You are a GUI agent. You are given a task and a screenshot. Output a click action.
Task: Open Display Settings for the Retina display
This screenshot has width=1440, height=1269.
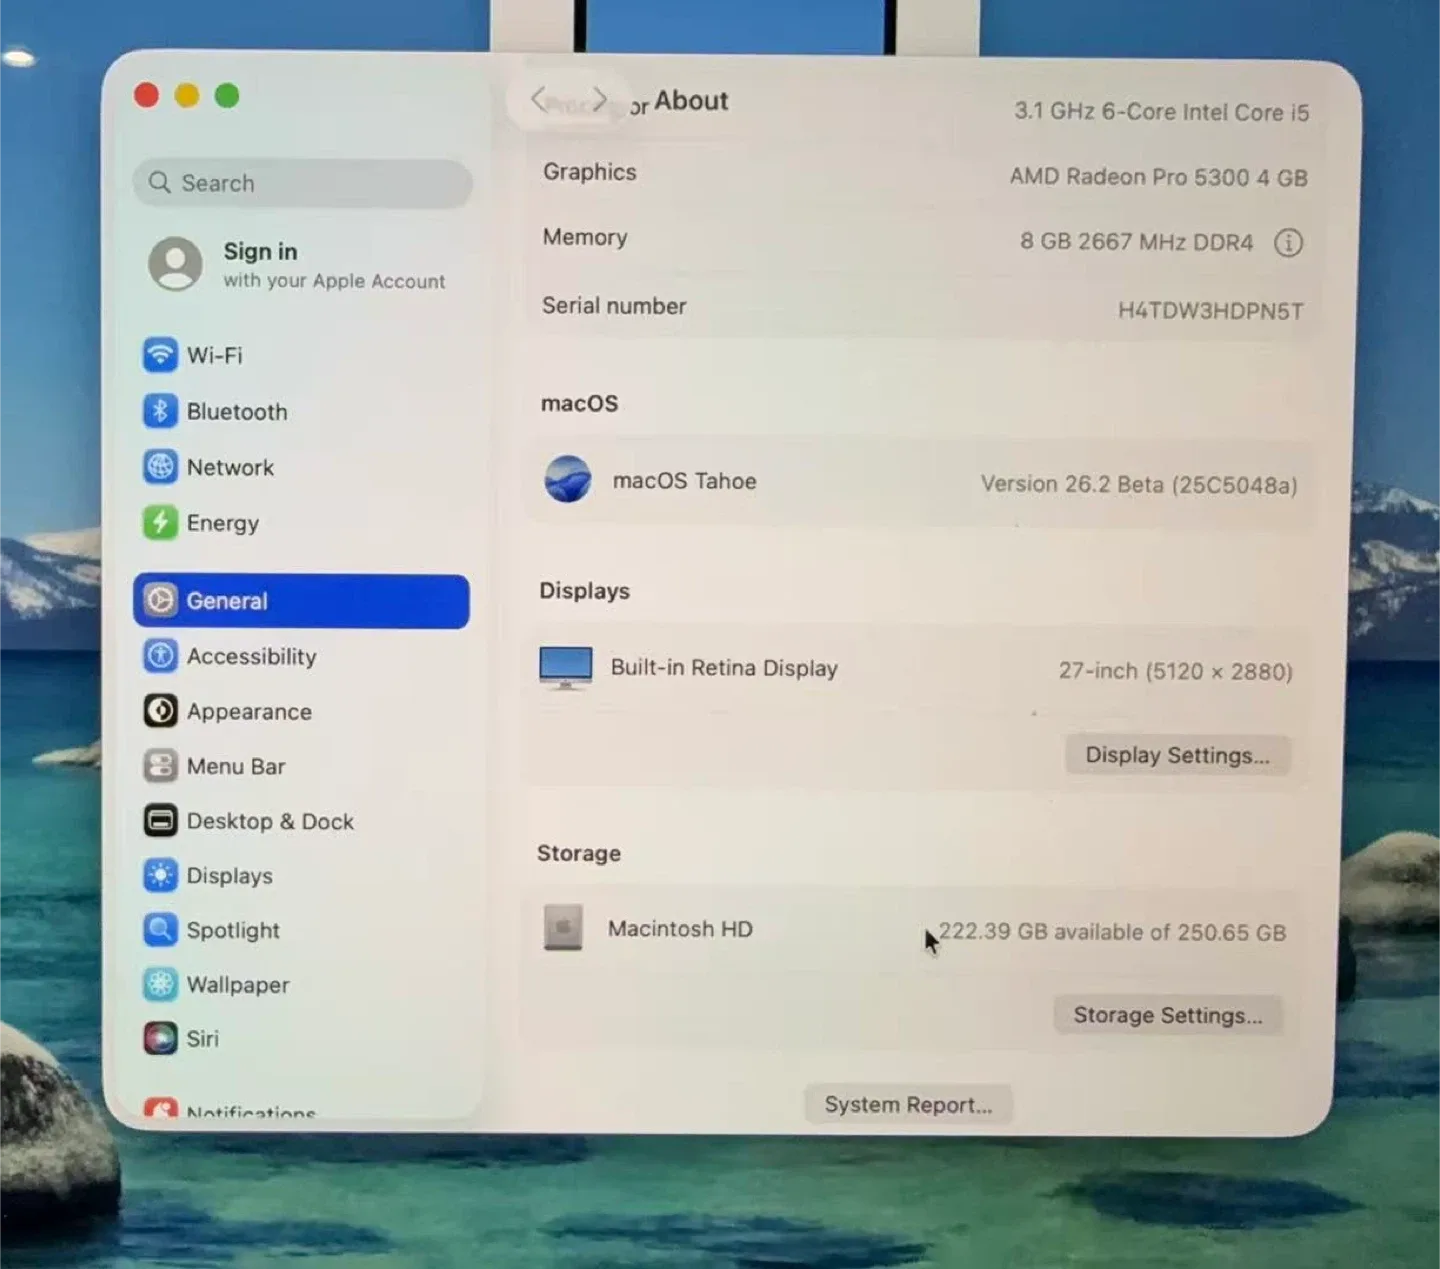coord(1177,755)
